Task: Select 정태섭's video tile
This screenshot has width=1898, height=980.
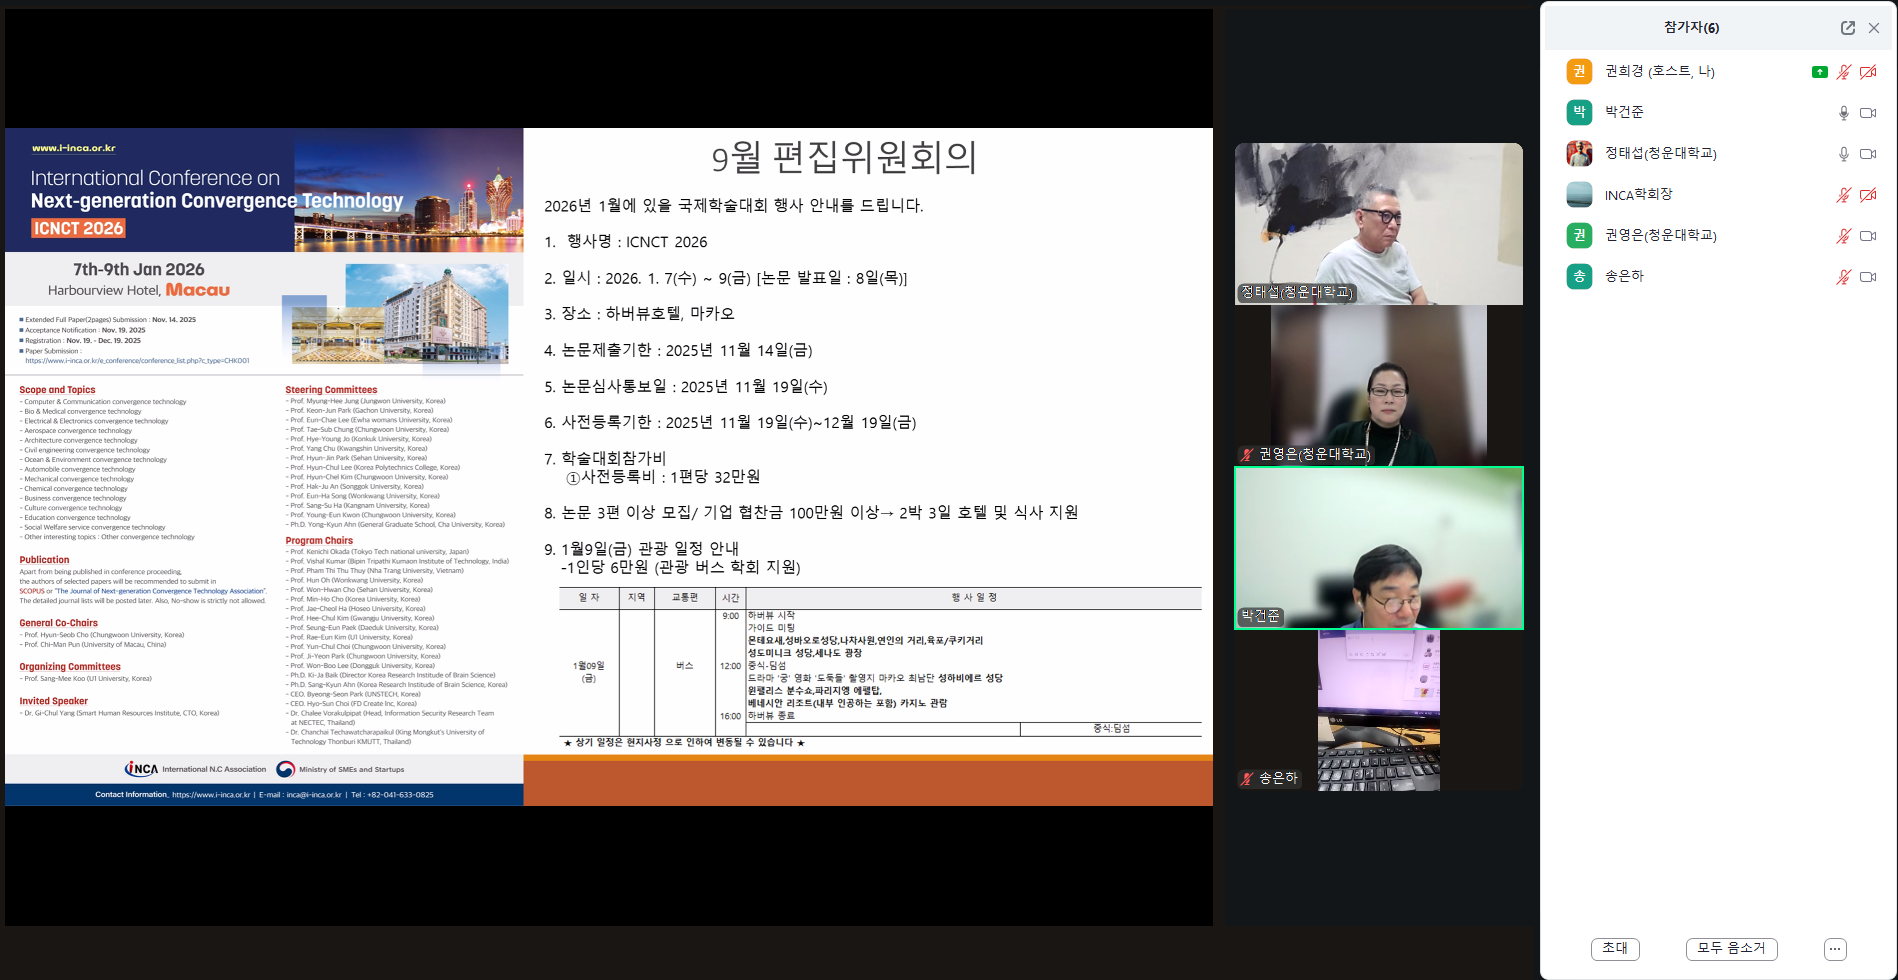Action: [1378, 223]
